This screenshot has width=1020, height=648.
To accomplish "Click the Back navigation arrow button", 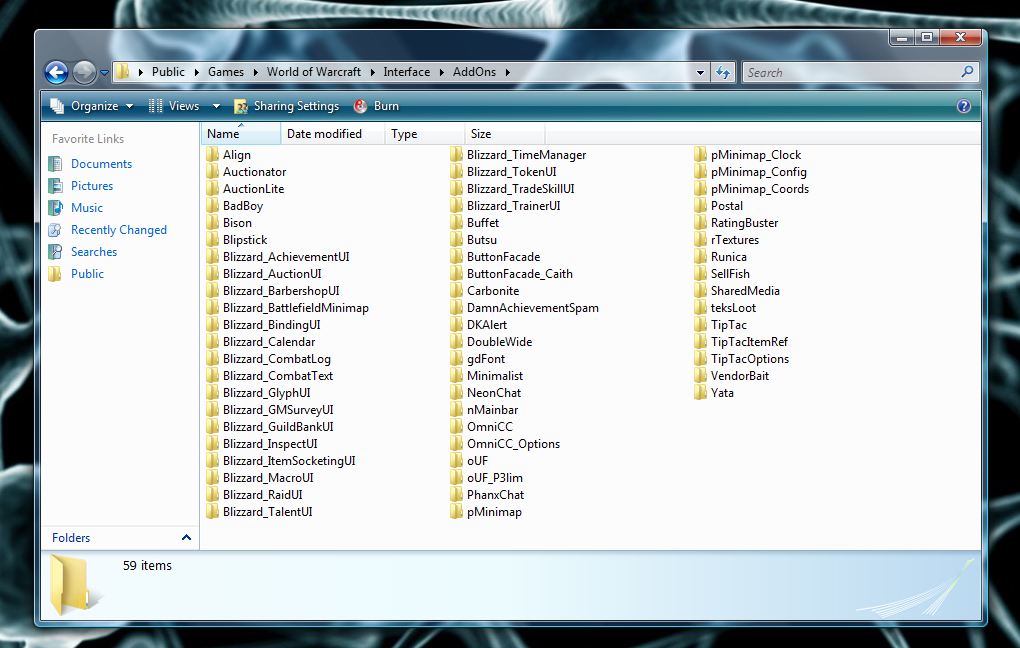I will [57, 72].
